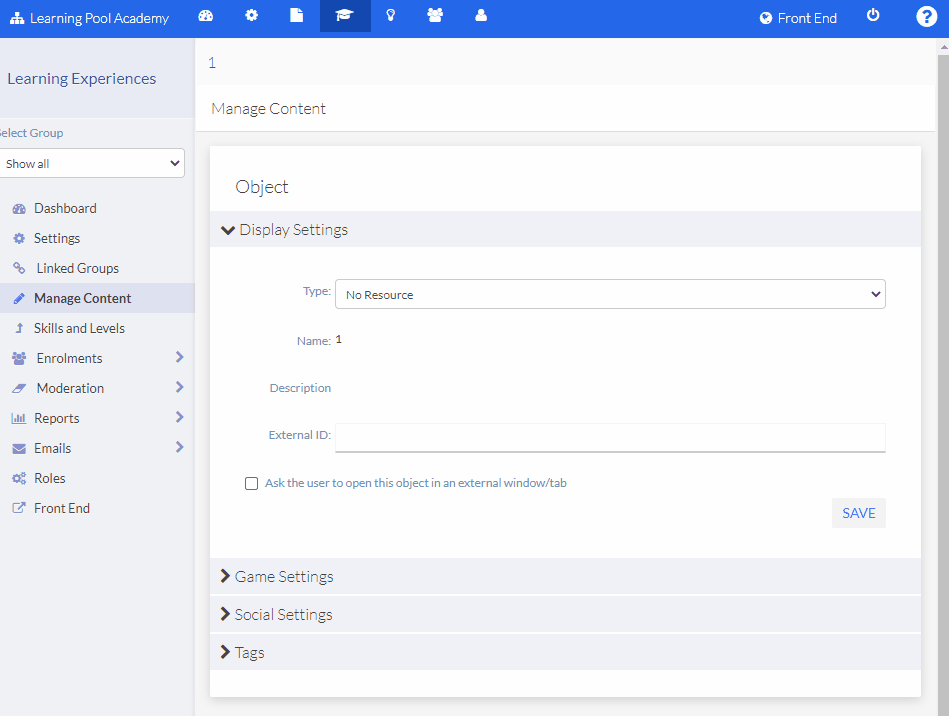The height and width of the screenshot is (716, 949).
Task: Open the single user profile icon
Action: click(480, 16)
